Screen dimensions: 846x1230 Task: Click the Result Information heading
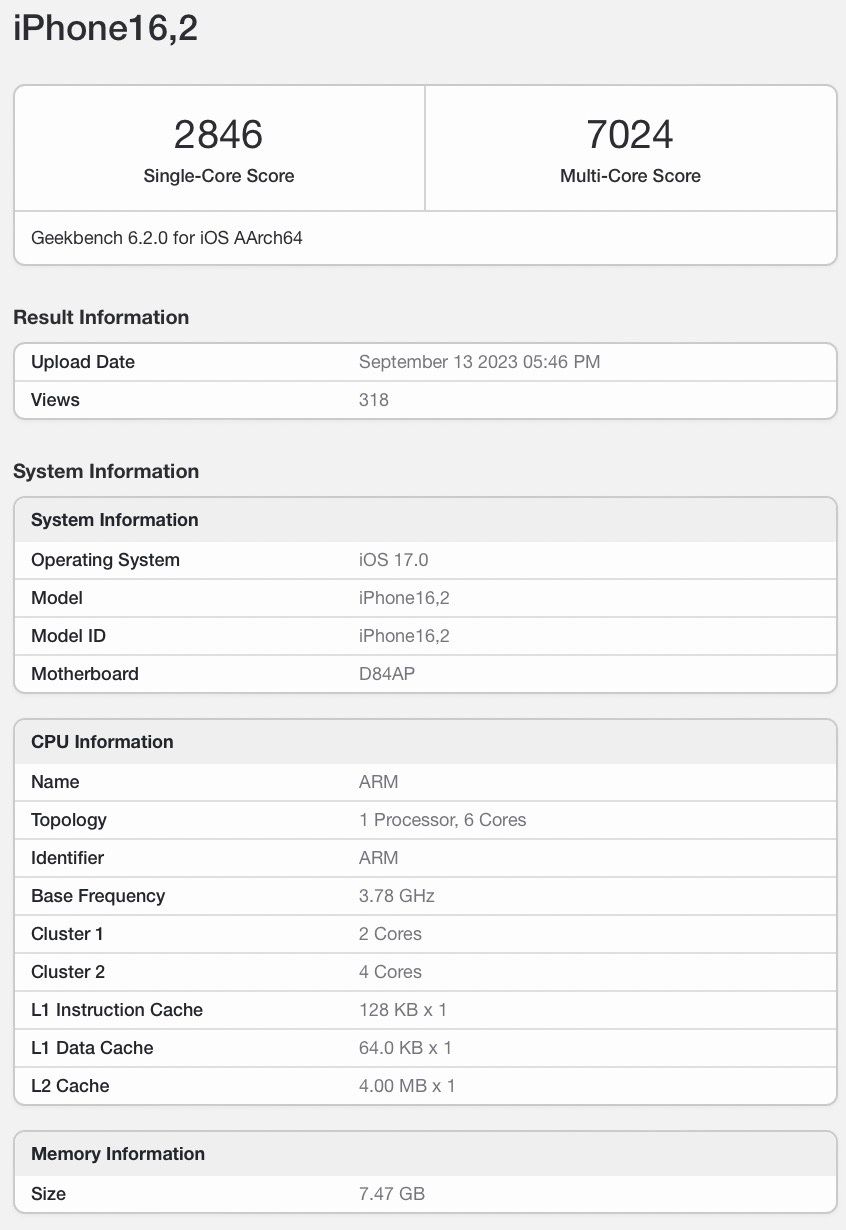point(101,317)
